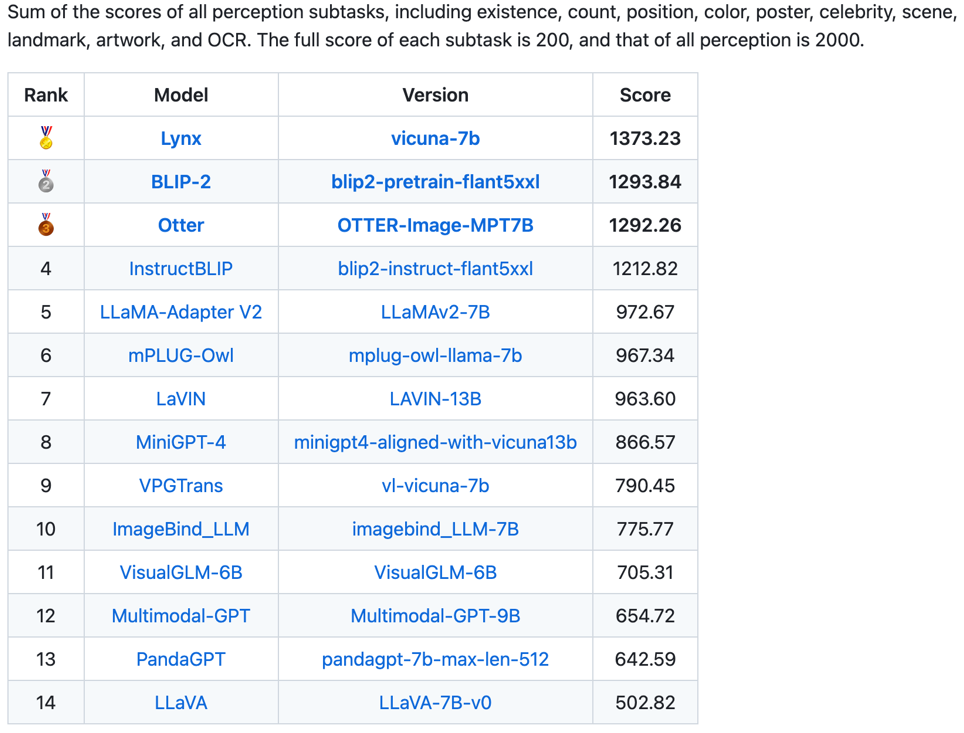Viewport: 964px width, 733px height.
Task: Open the MiniGPT-4 model link
Action: pyautogui.click(x=181, y=442)
